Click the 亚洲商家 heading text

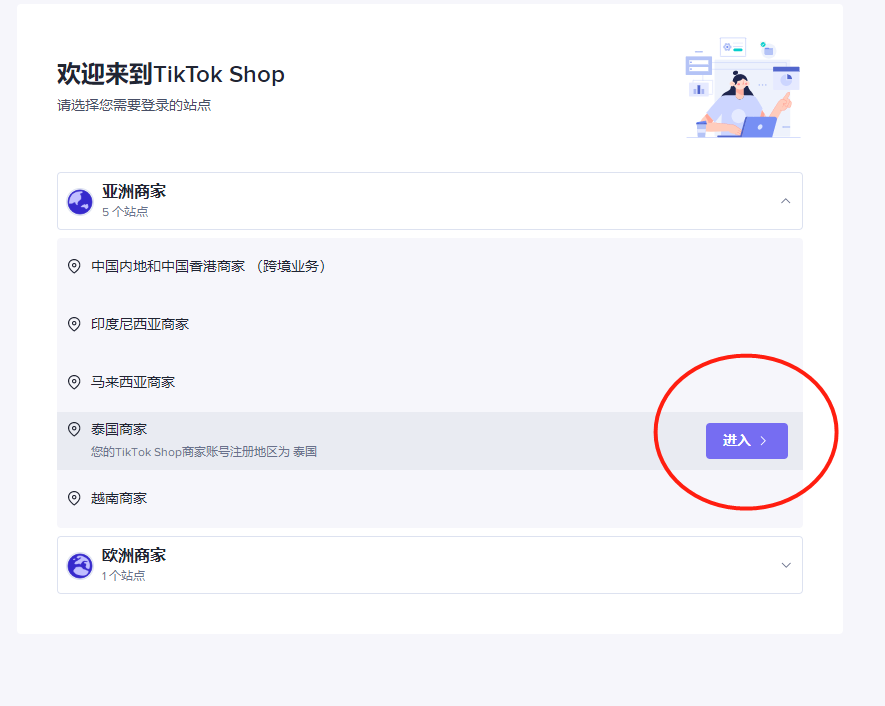pyautogui.click(x=134, y=192)
